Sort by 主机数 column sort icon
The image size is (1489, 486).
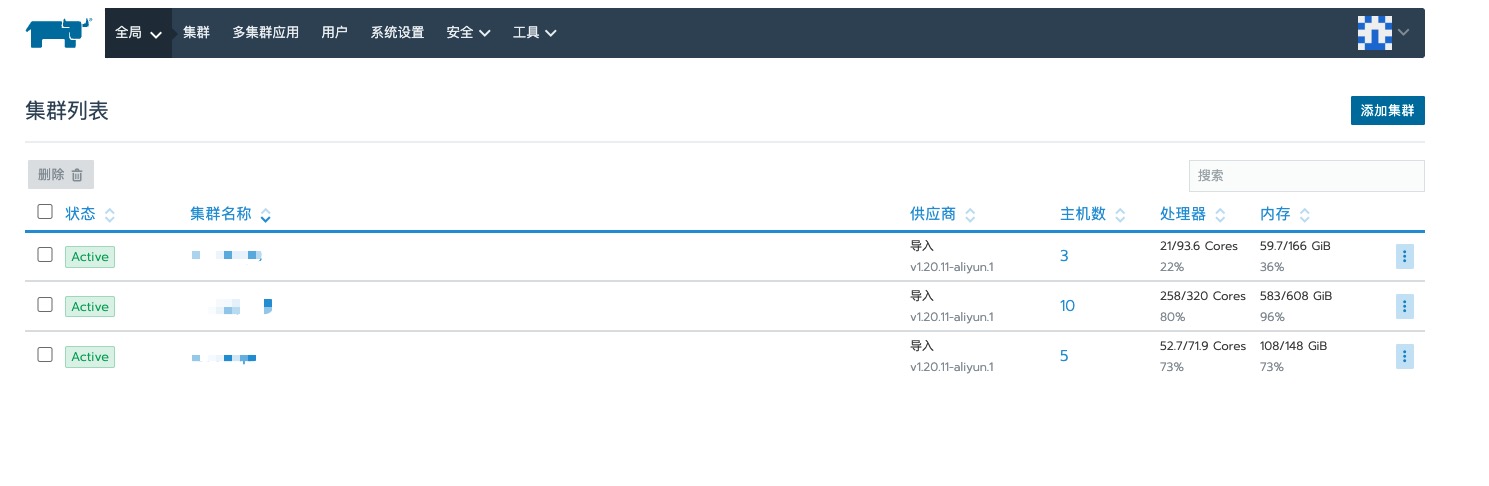[1120, 215]
